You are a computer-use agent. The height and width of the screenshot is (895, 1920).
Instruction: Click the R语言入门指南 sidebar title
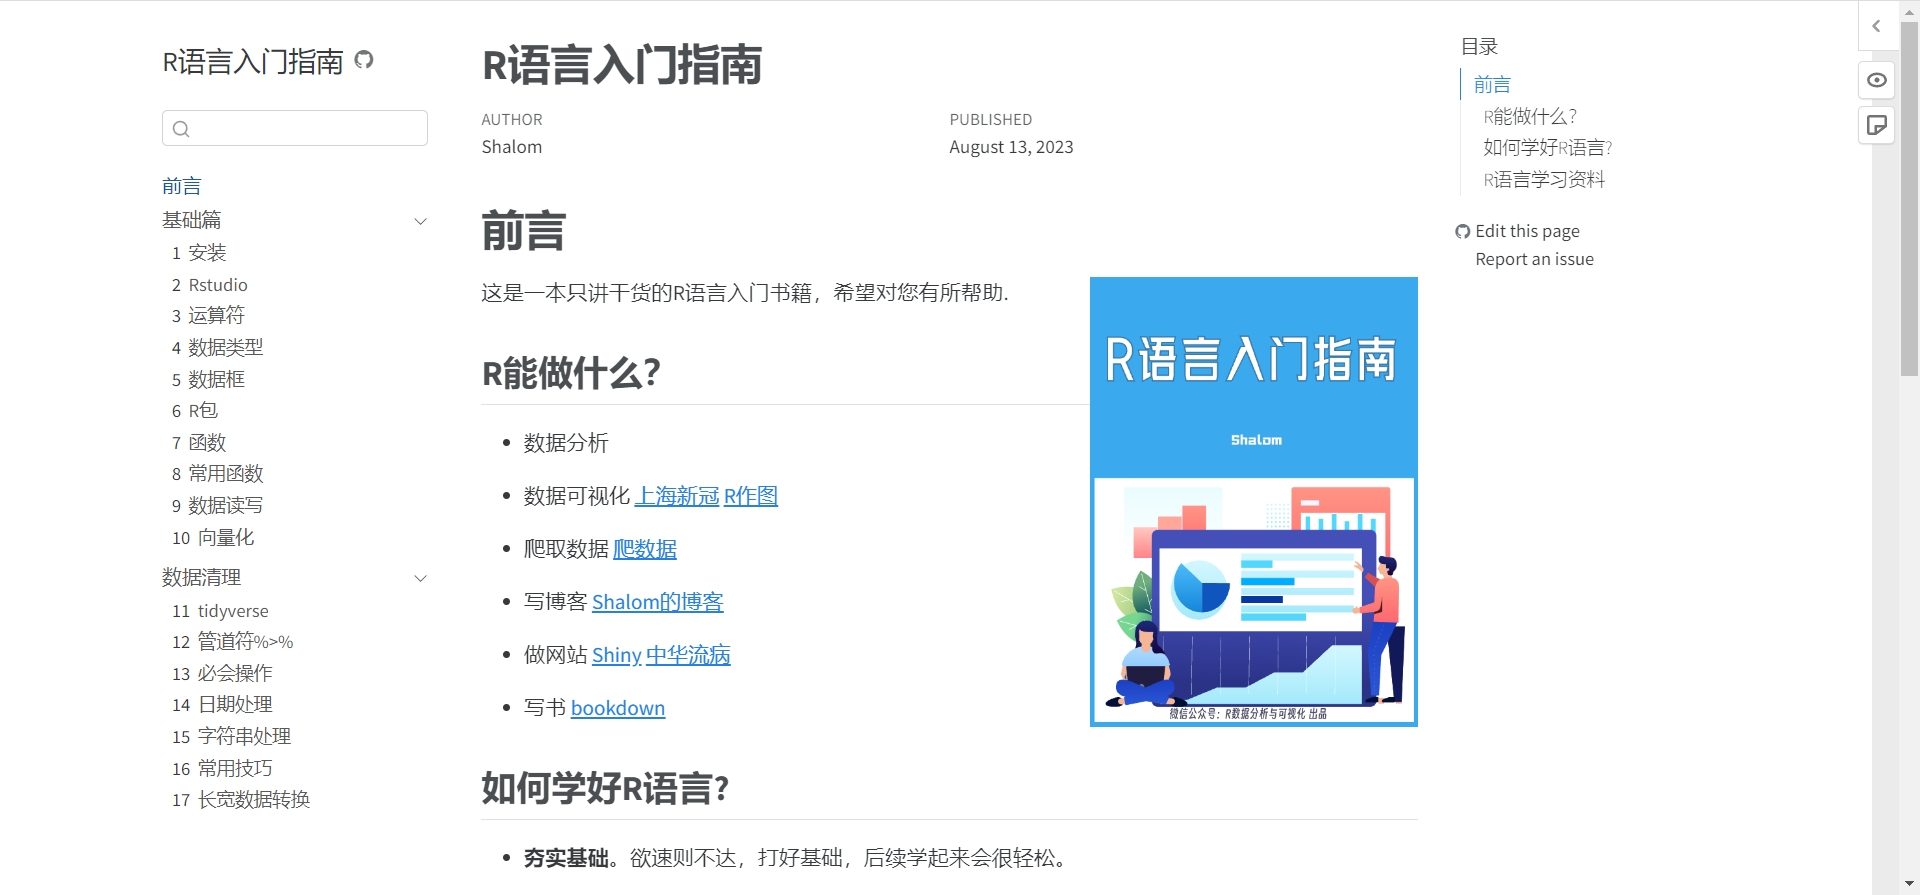point(253,62)
